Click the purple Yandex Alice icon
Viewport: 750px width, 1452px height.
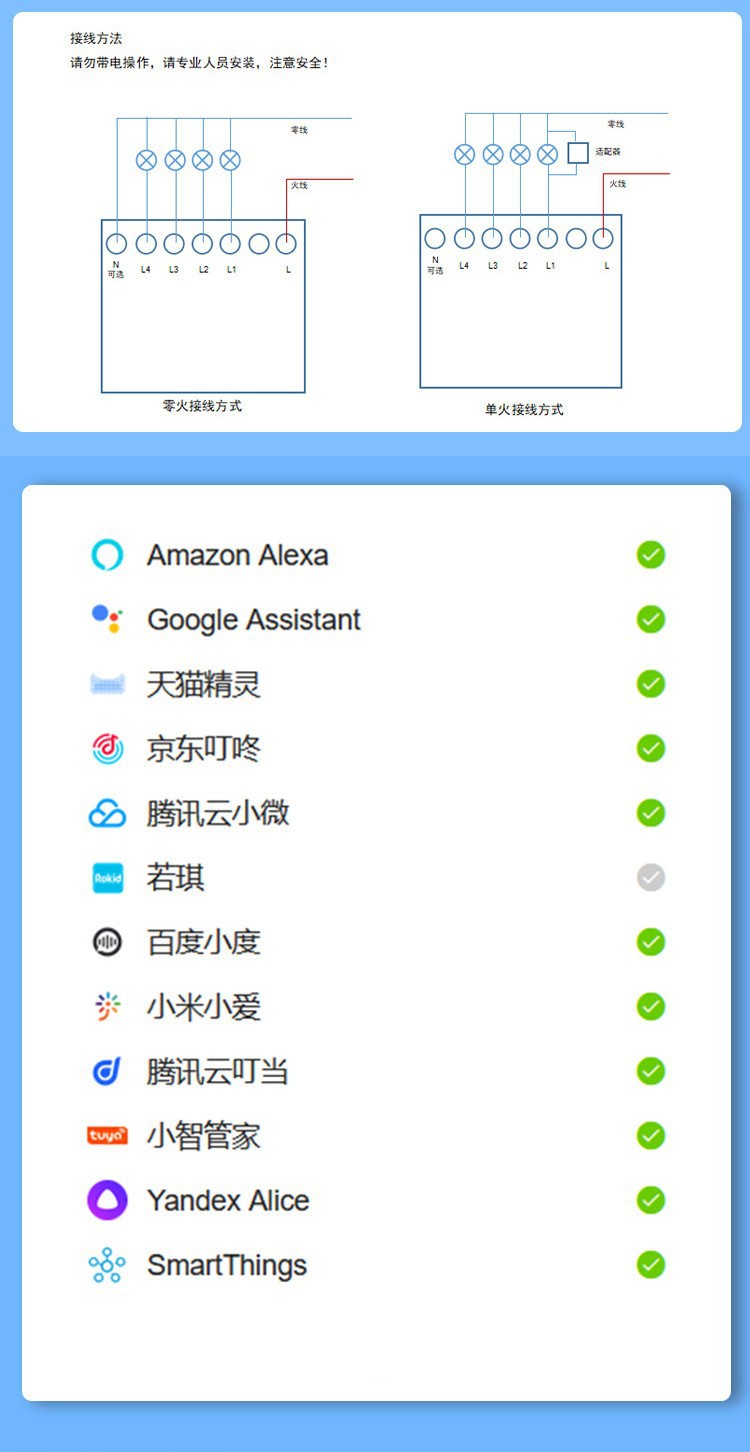click(x=107, y=1200)
